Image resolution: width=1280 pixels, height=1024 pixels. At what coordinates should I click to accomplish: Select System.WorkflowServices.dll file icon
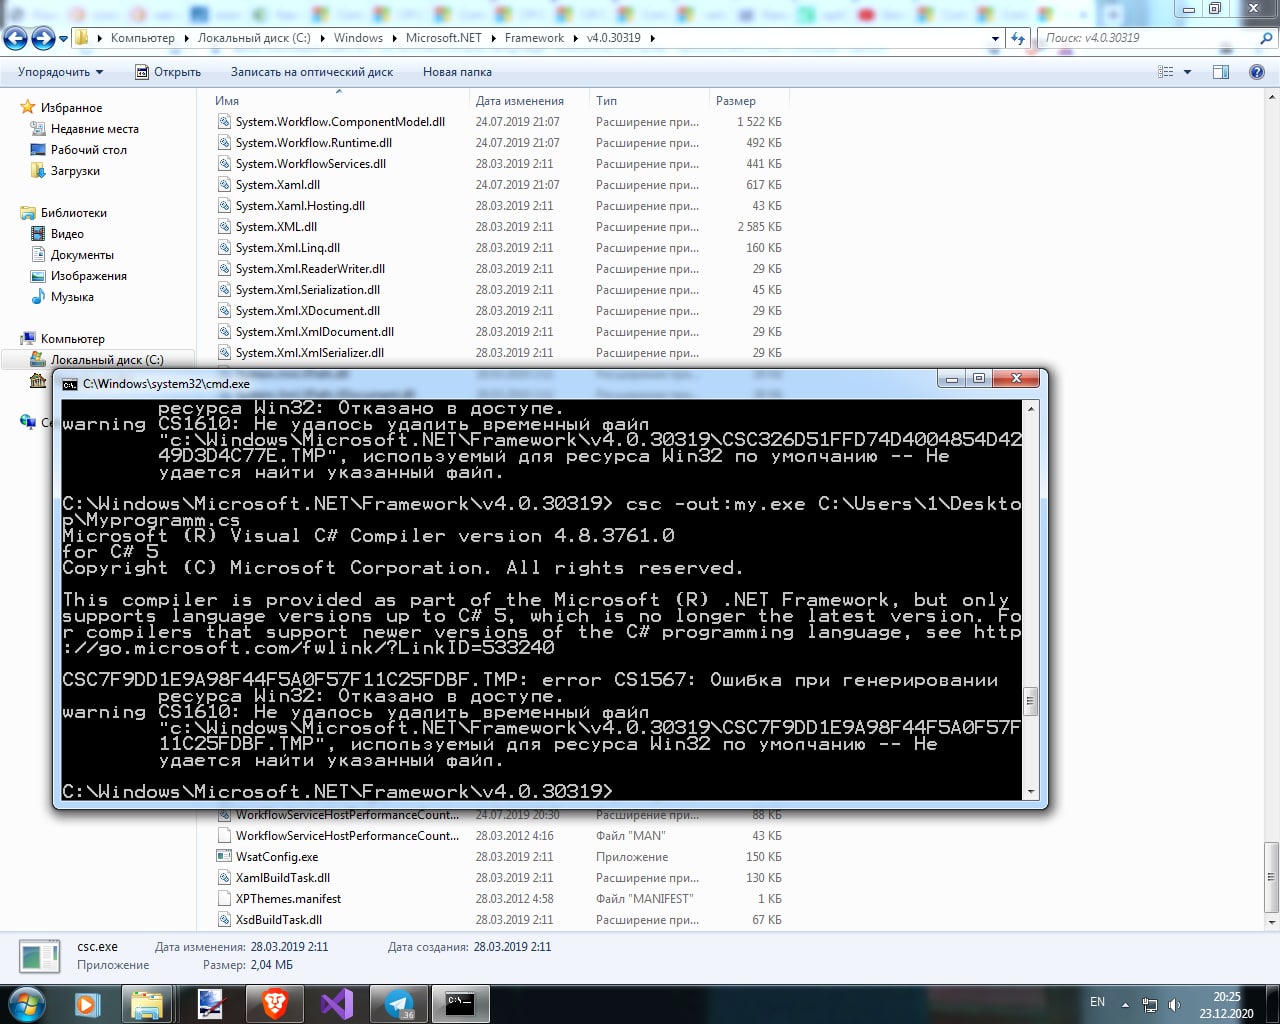coord(225,164)
